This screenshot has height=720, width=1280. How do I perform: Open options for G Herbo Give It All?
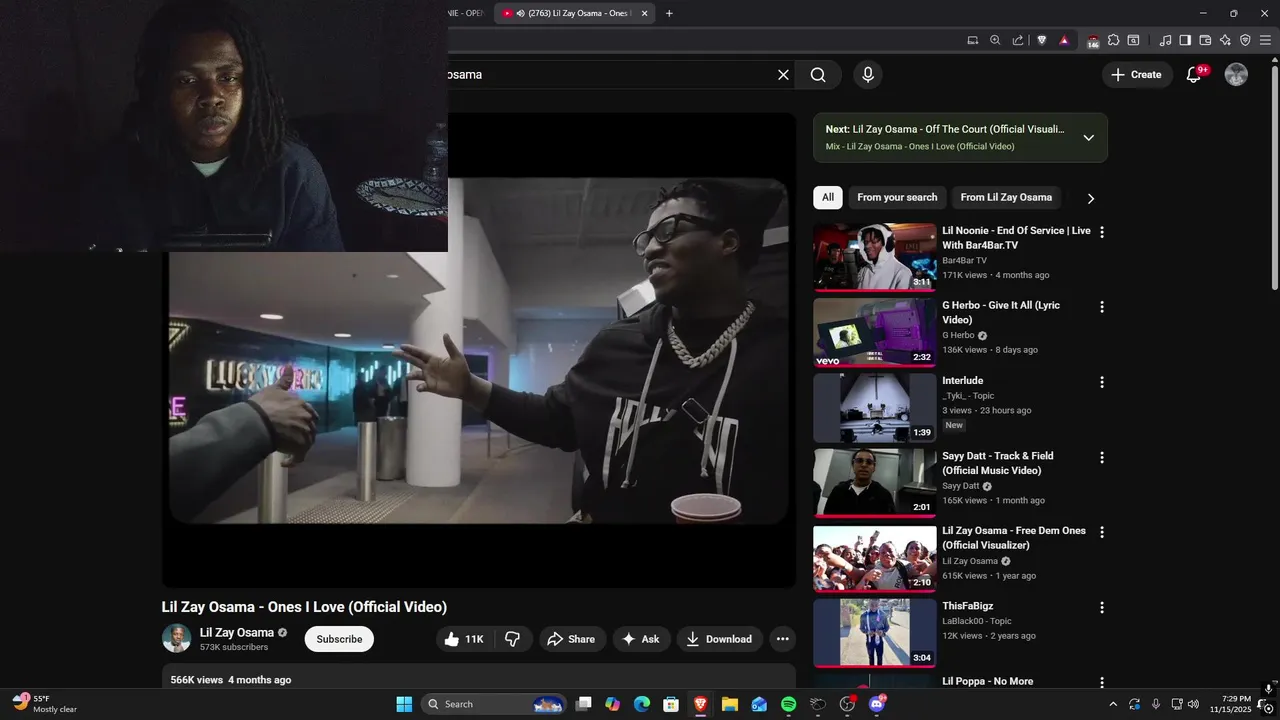coord(1102,307)
